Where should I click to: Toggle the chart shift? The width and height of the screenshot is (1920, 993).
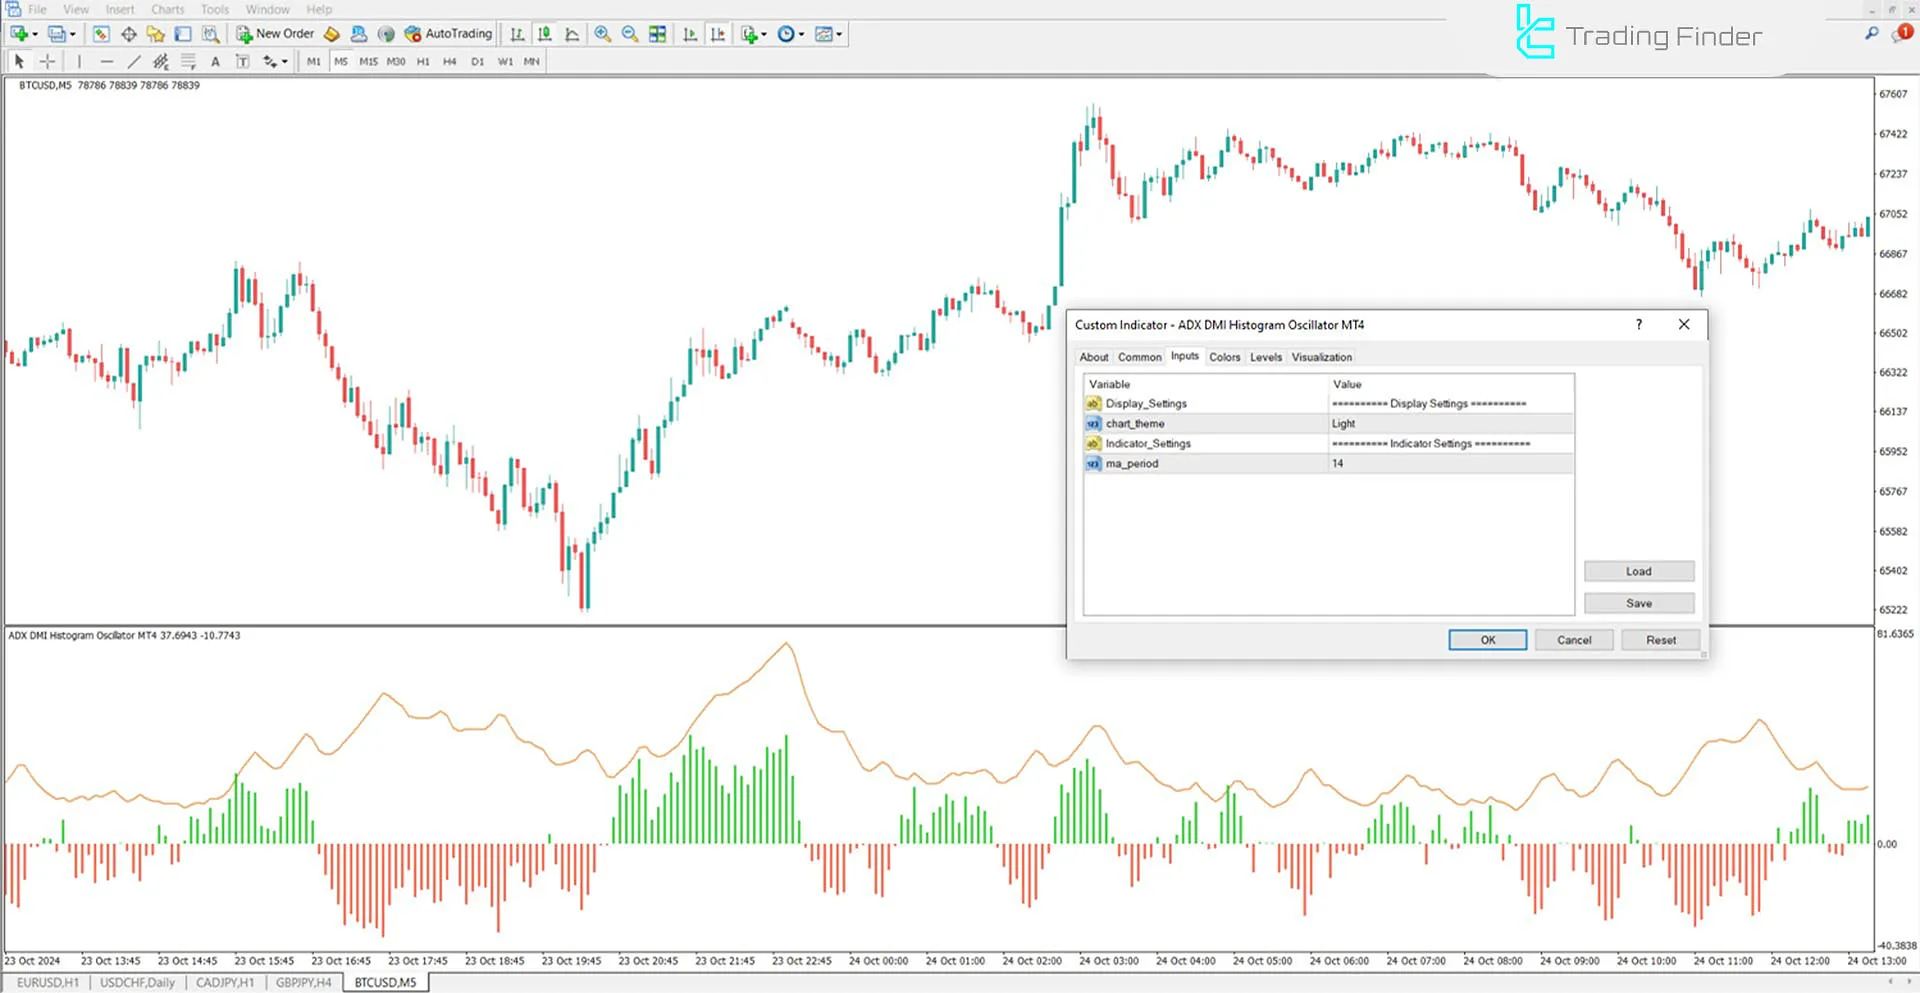coord(717,33)
